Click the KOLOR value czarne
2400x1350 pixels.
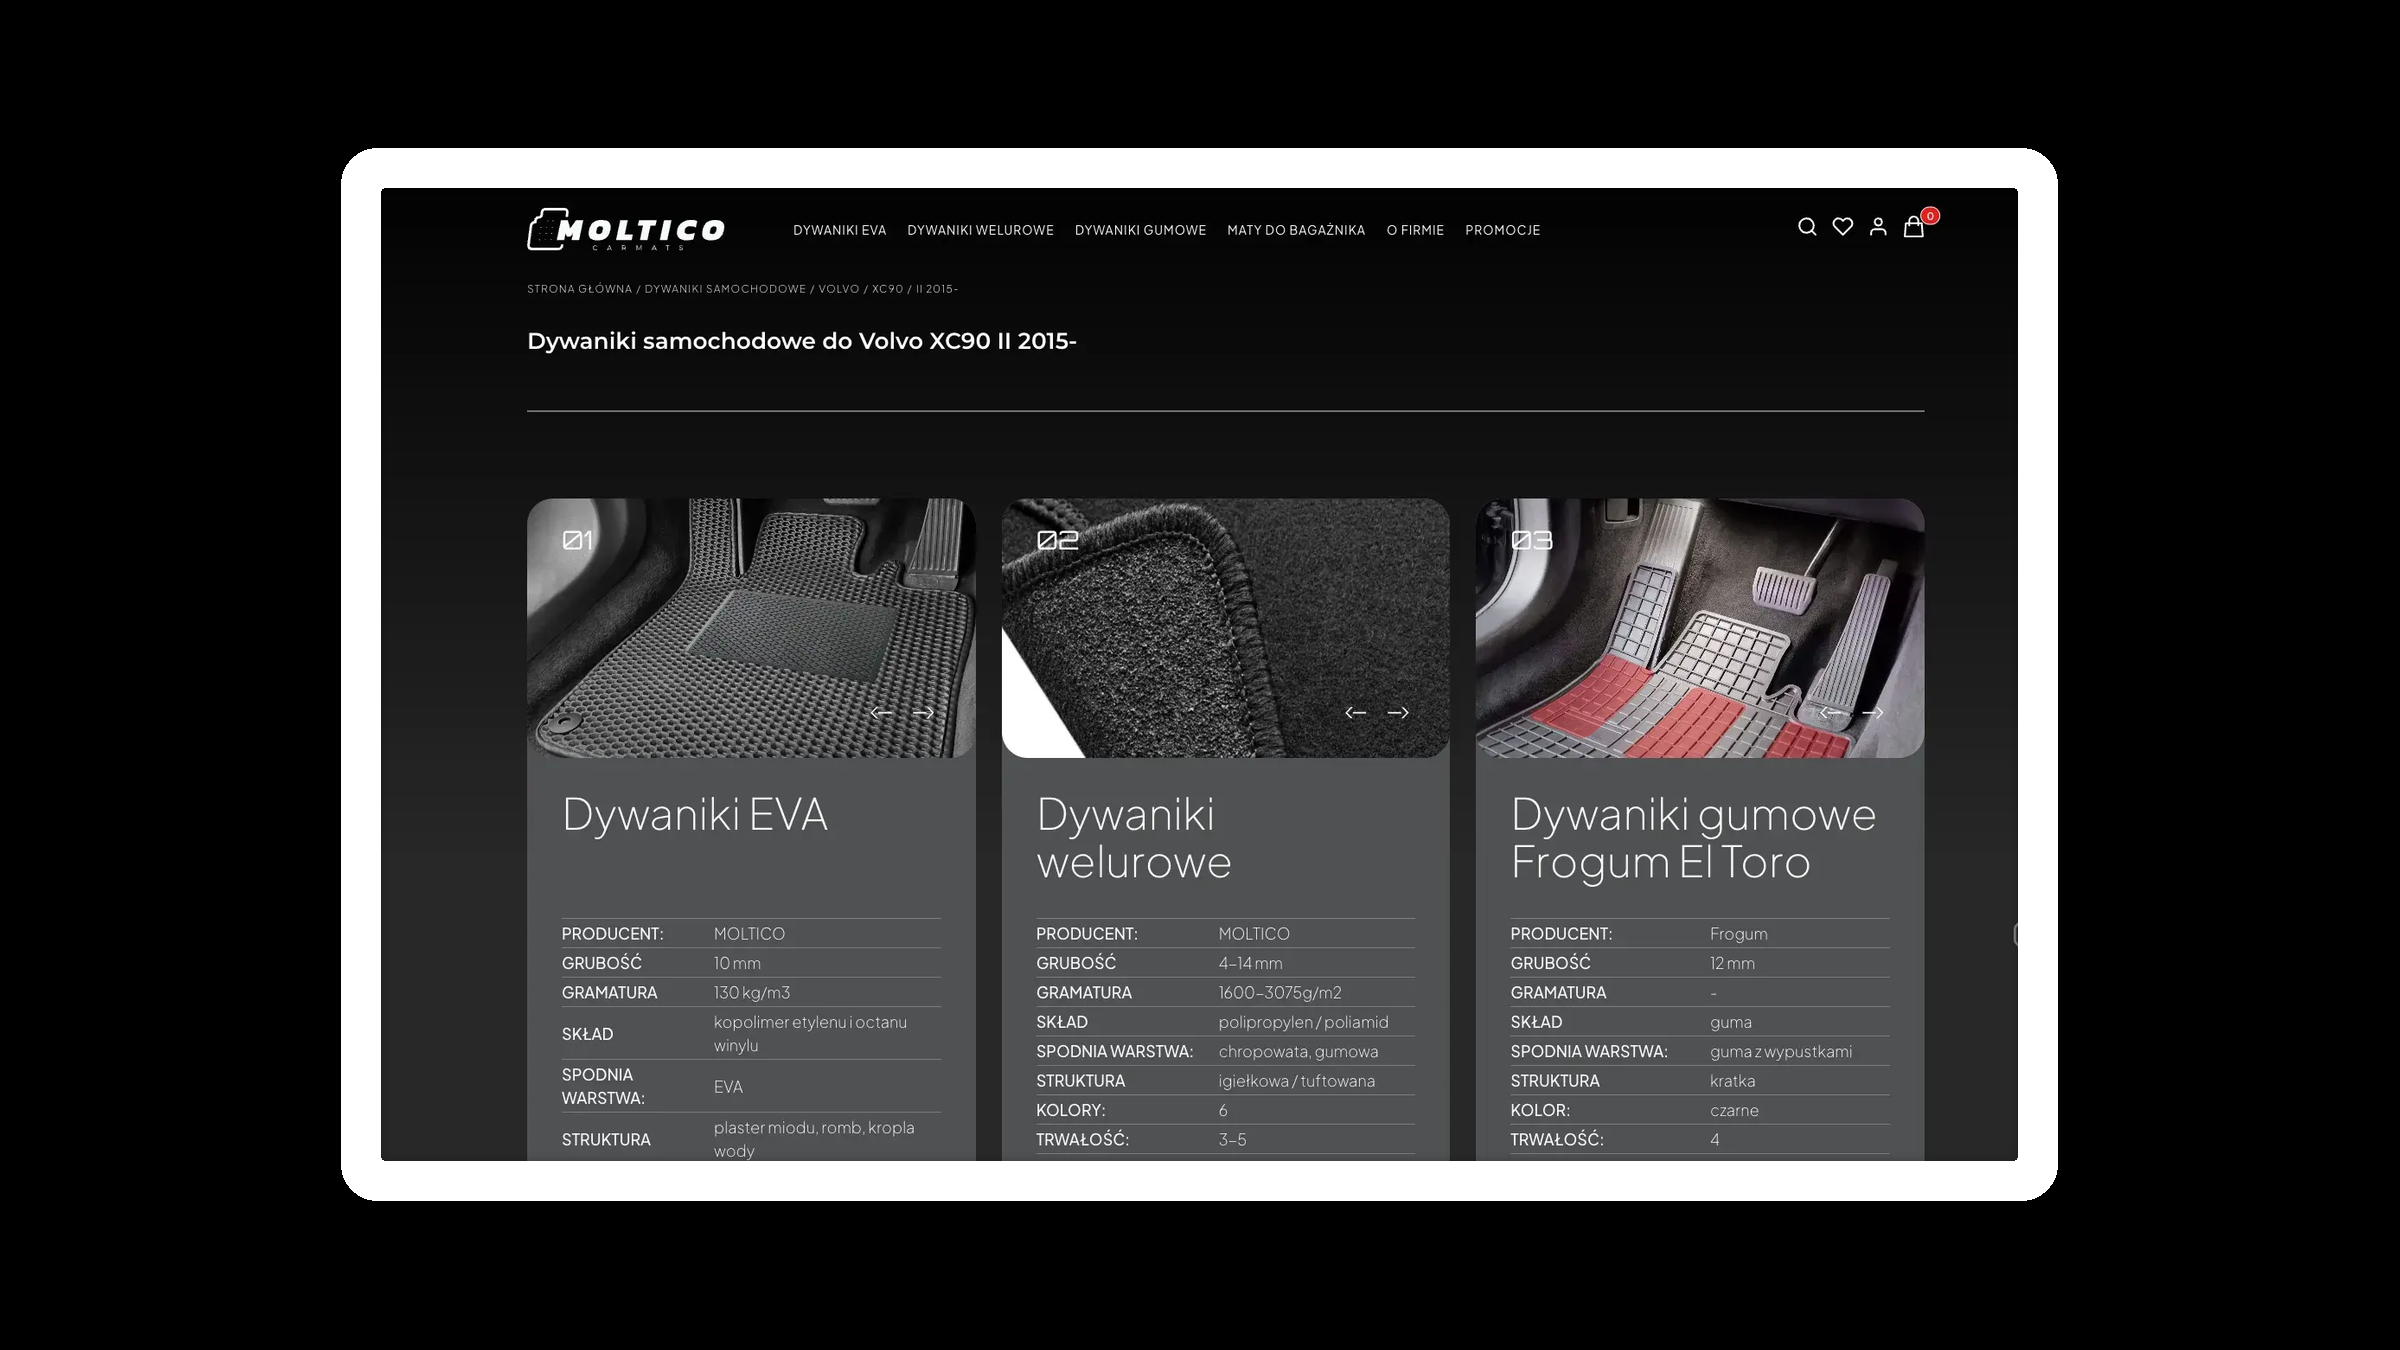click(1734, 1110)
